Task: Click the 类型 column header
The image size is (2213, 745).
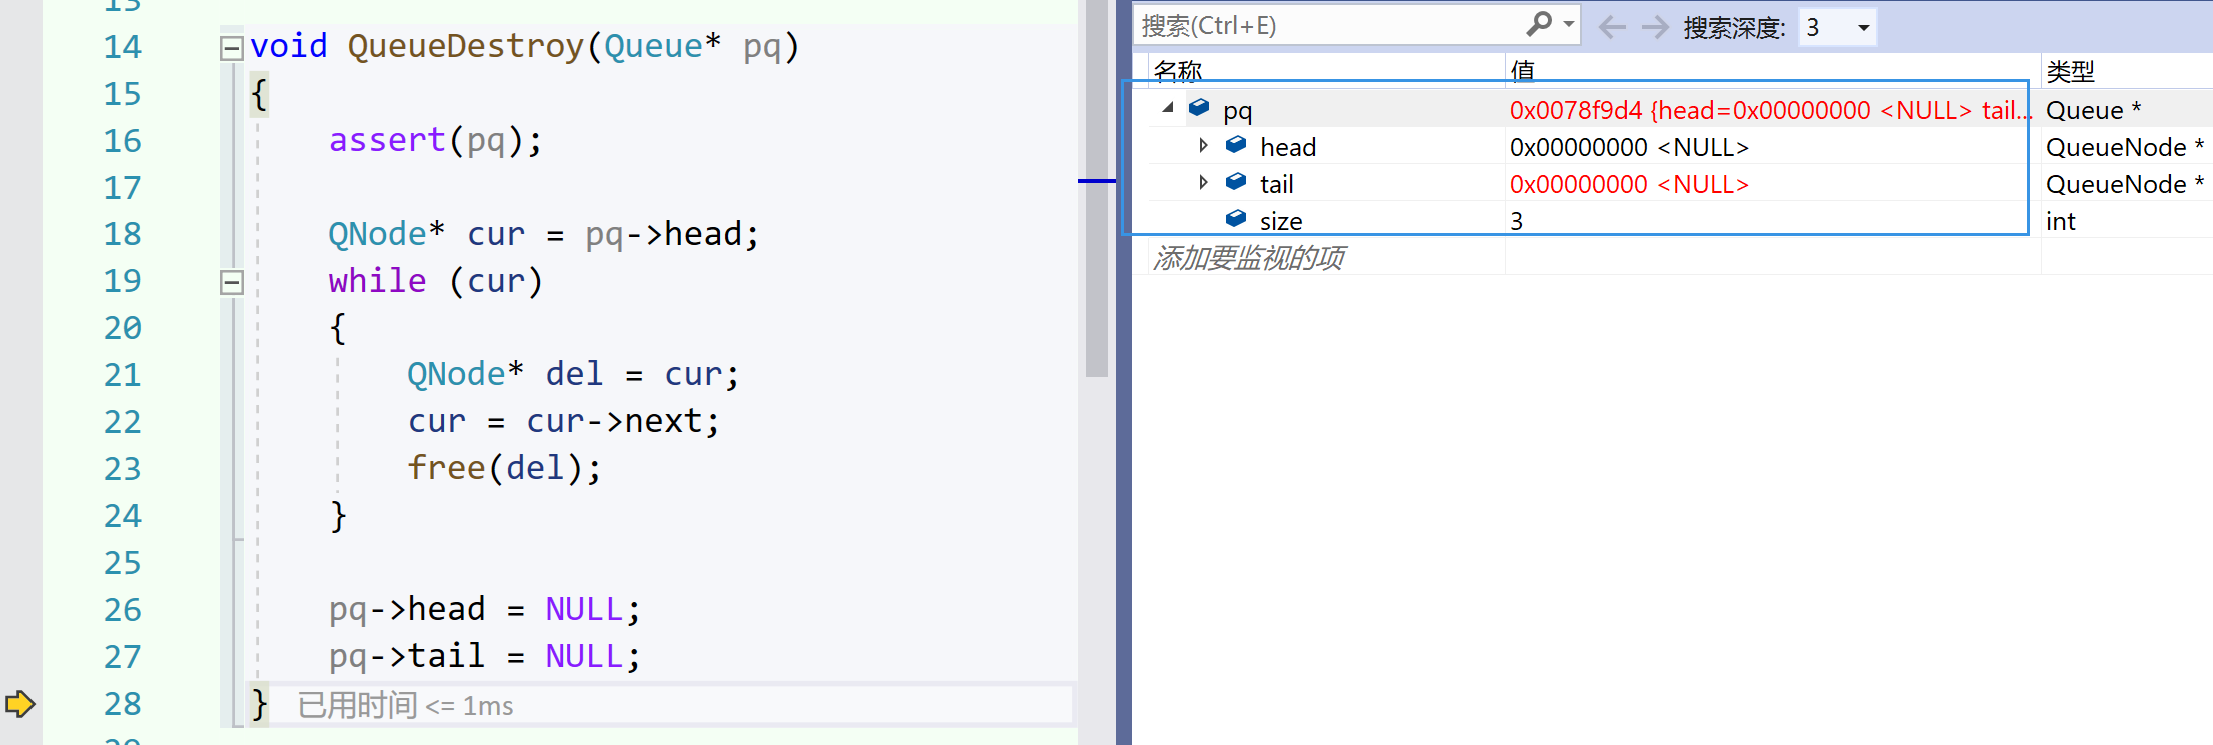Action: pos(2070,71)
